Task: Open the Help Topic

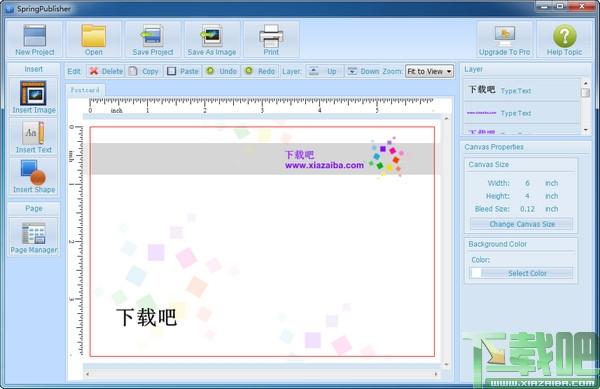Action: coord(564,39)
